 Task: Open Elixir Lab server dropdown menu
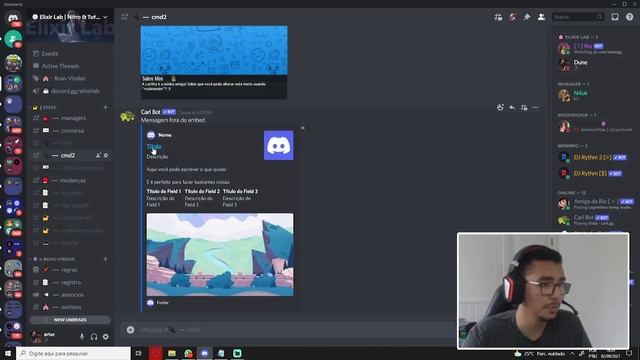click(x=70, y=17)
